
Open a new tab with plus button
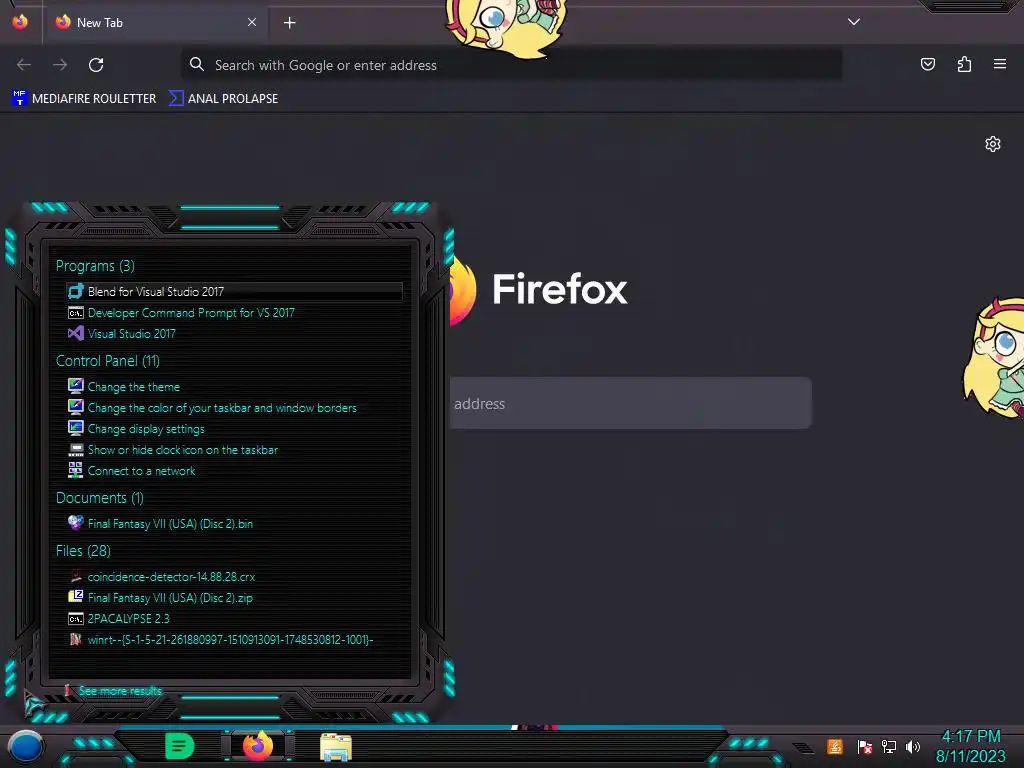[289, 23]
